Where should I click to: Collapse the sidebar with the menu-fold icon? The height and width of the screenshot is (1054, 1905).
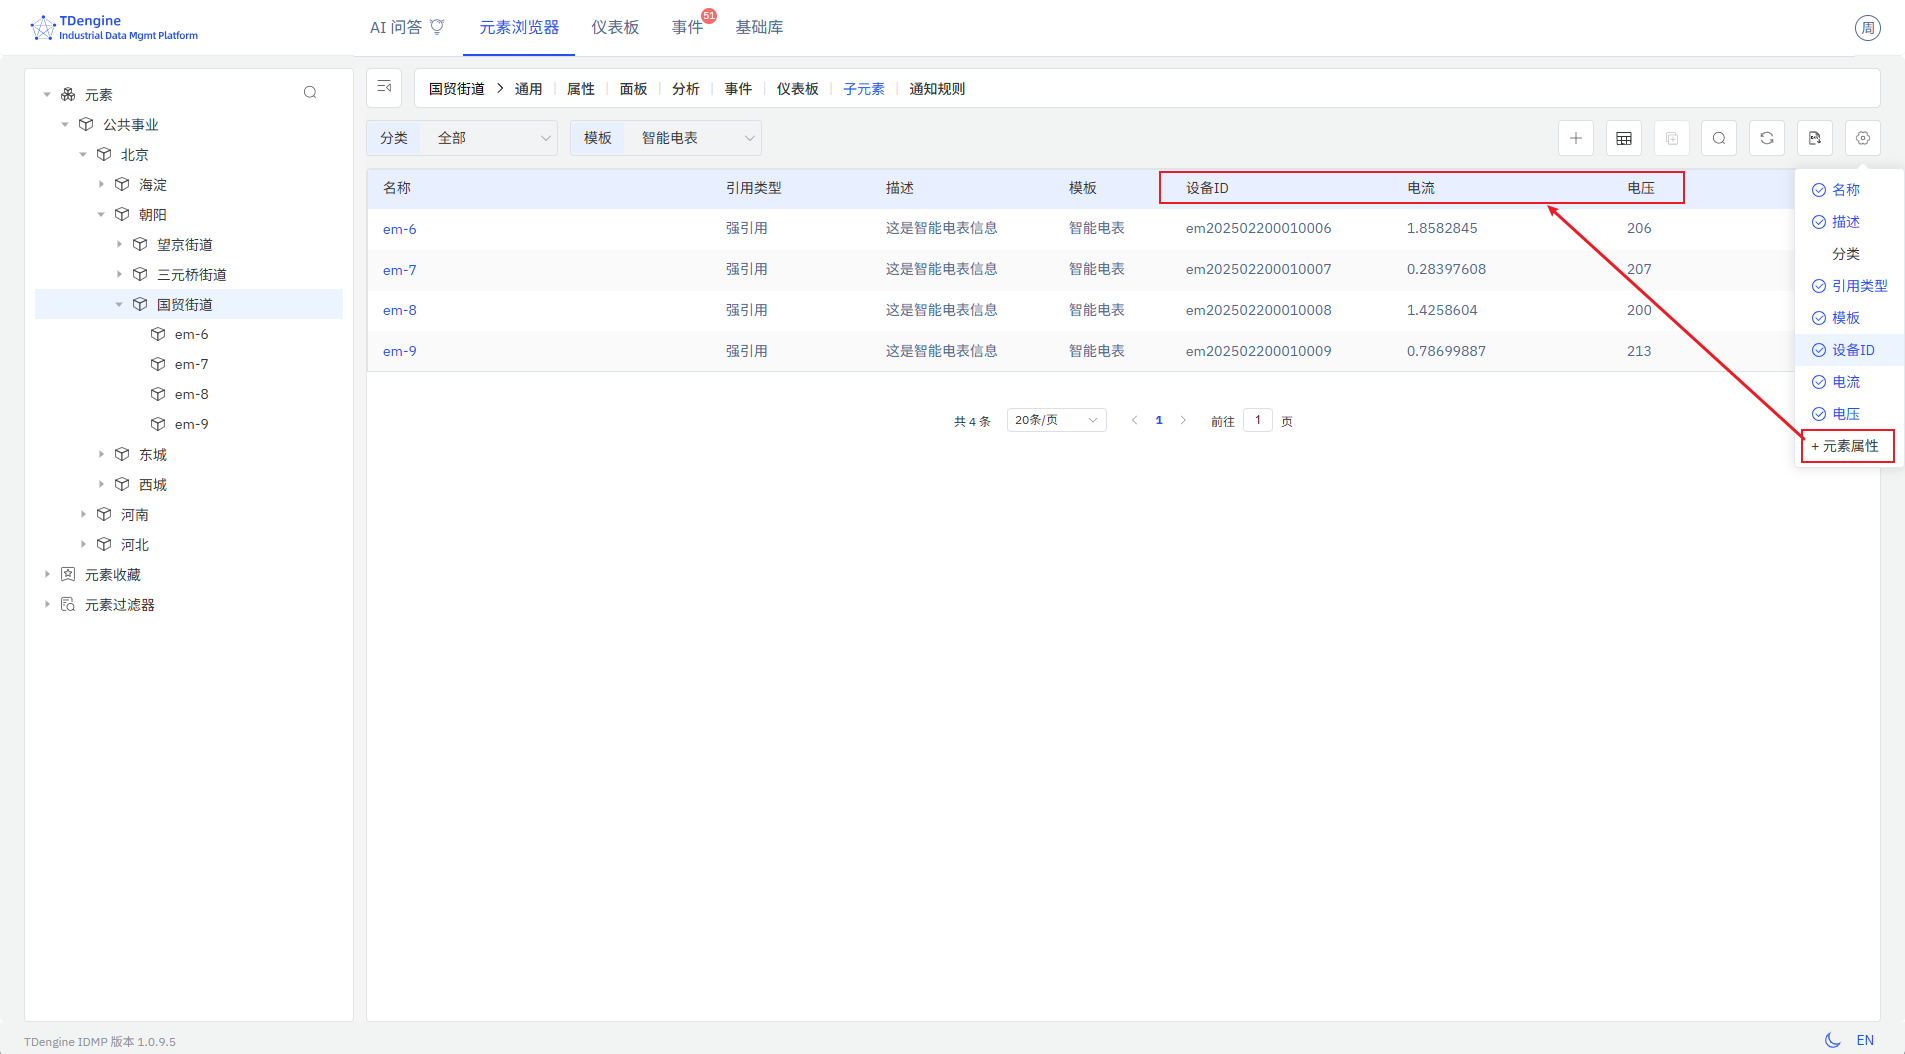(x=384, y=88)
